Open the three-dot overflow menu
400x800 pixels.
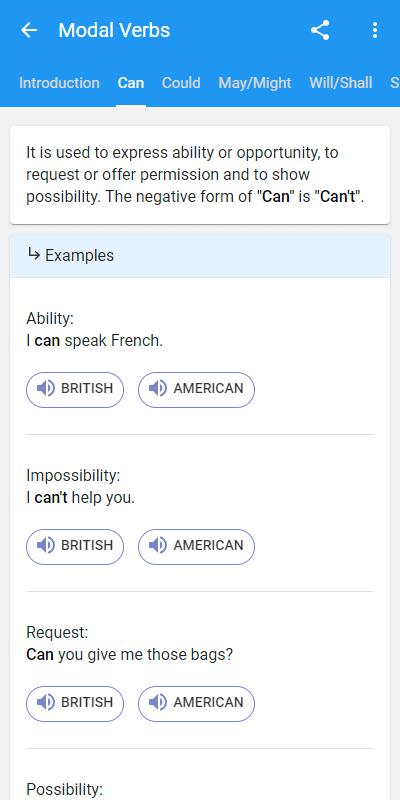pyautogui.click(x=374, y=31)
